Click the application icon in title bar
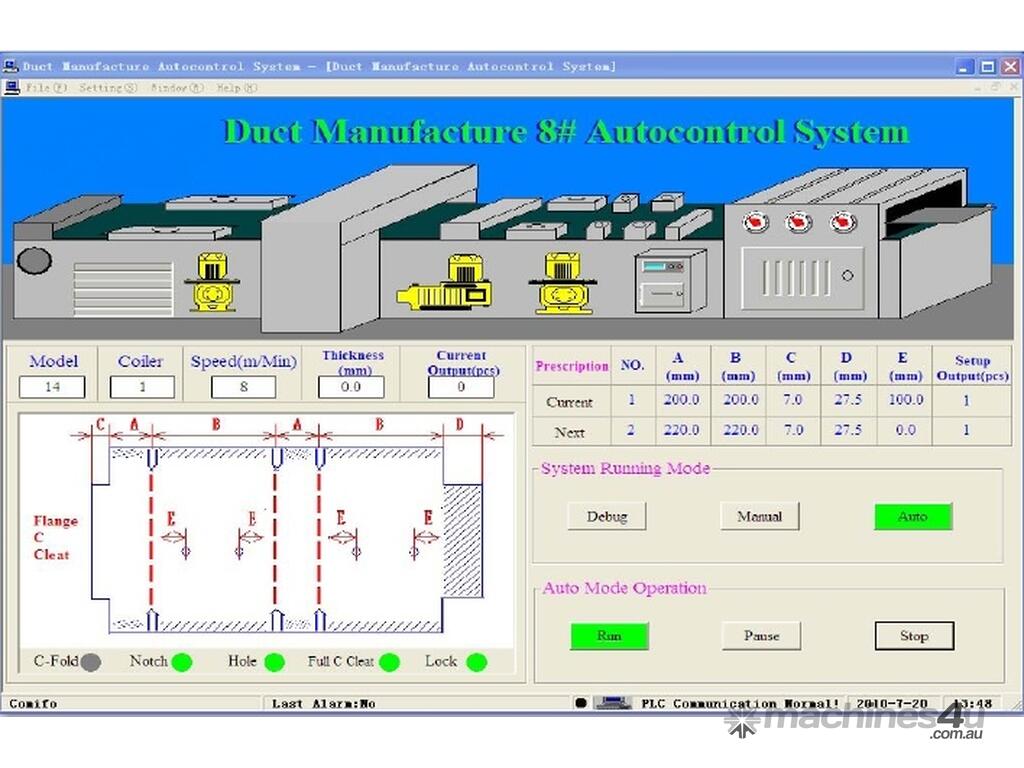 click(11, 67)
